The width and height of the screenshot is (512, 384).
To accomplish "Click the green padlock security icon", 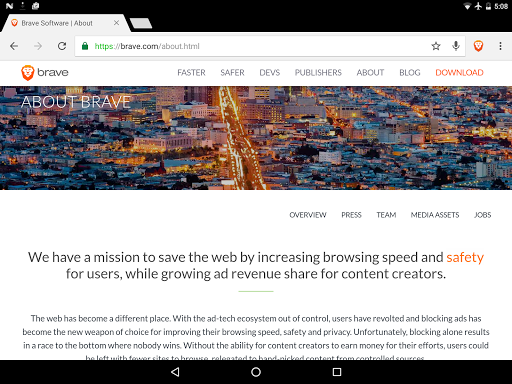I will [x=85, y=46].
